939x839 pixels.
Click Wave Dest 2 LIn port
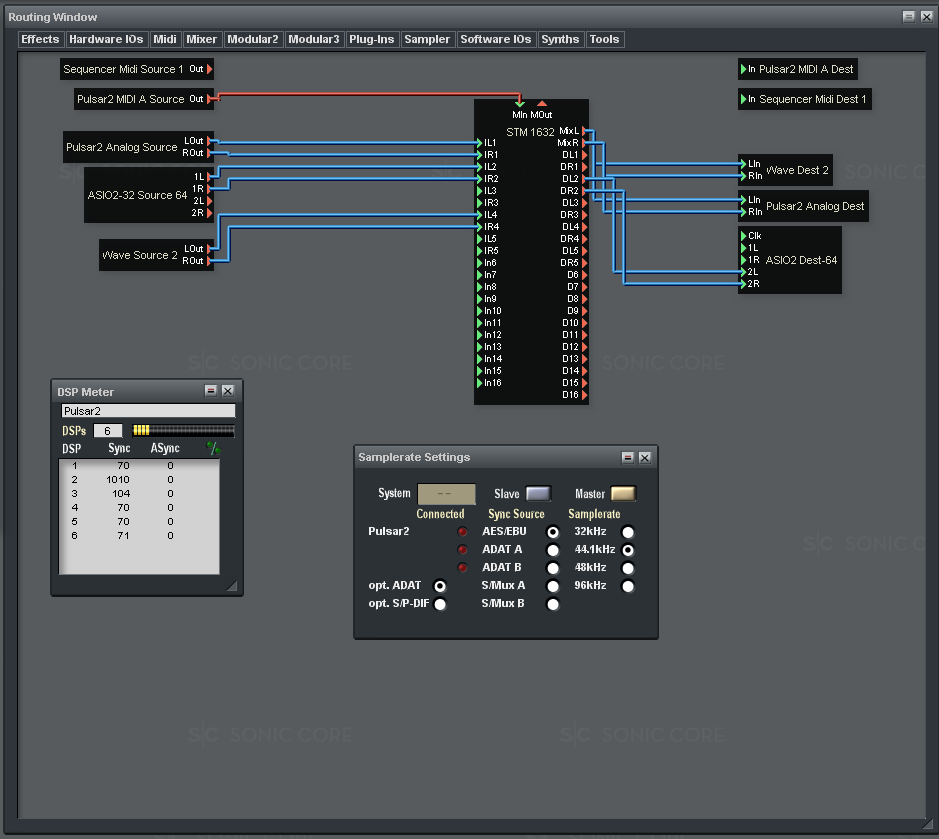click(744, 163)
